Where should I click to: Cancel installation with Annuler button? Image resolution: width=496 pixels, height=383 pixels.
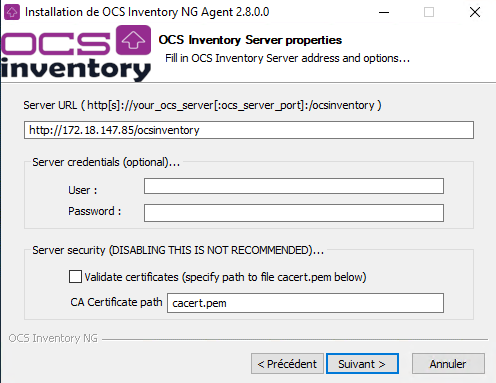[x=448, y=364]
